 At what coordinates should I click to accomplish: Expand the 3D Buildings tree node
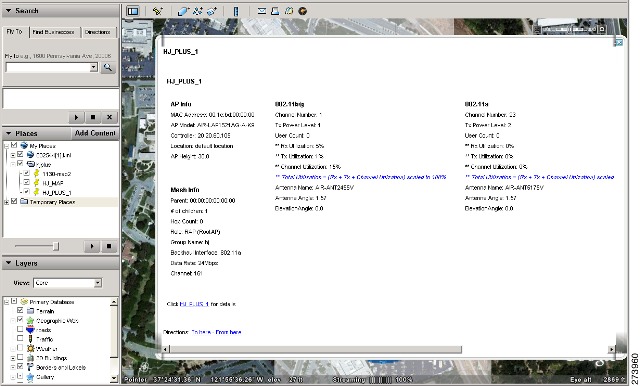tap(13, 358)
